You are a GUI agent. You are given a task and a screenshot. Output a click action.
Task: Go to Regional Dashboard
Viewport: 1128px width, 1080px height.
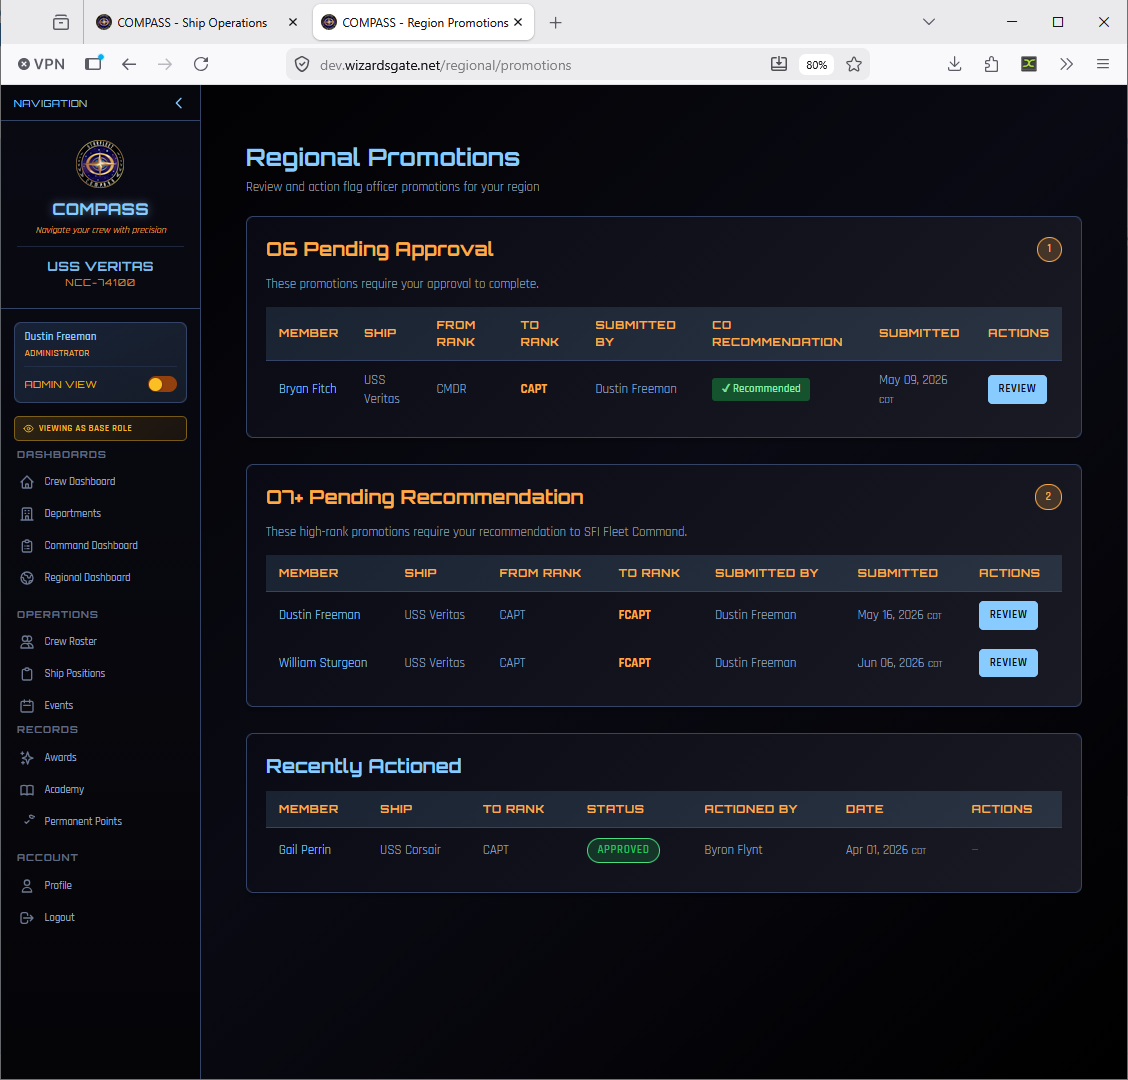tap(87, 577)
